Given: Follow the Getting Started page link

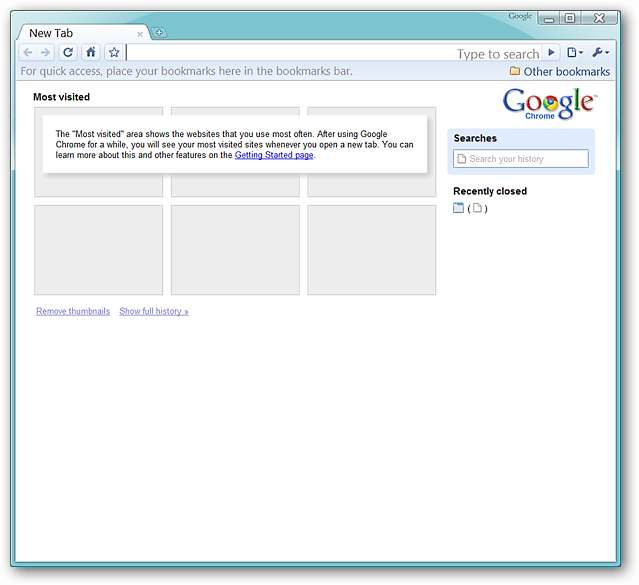Looking at the screenshot, I should (274, 155).
